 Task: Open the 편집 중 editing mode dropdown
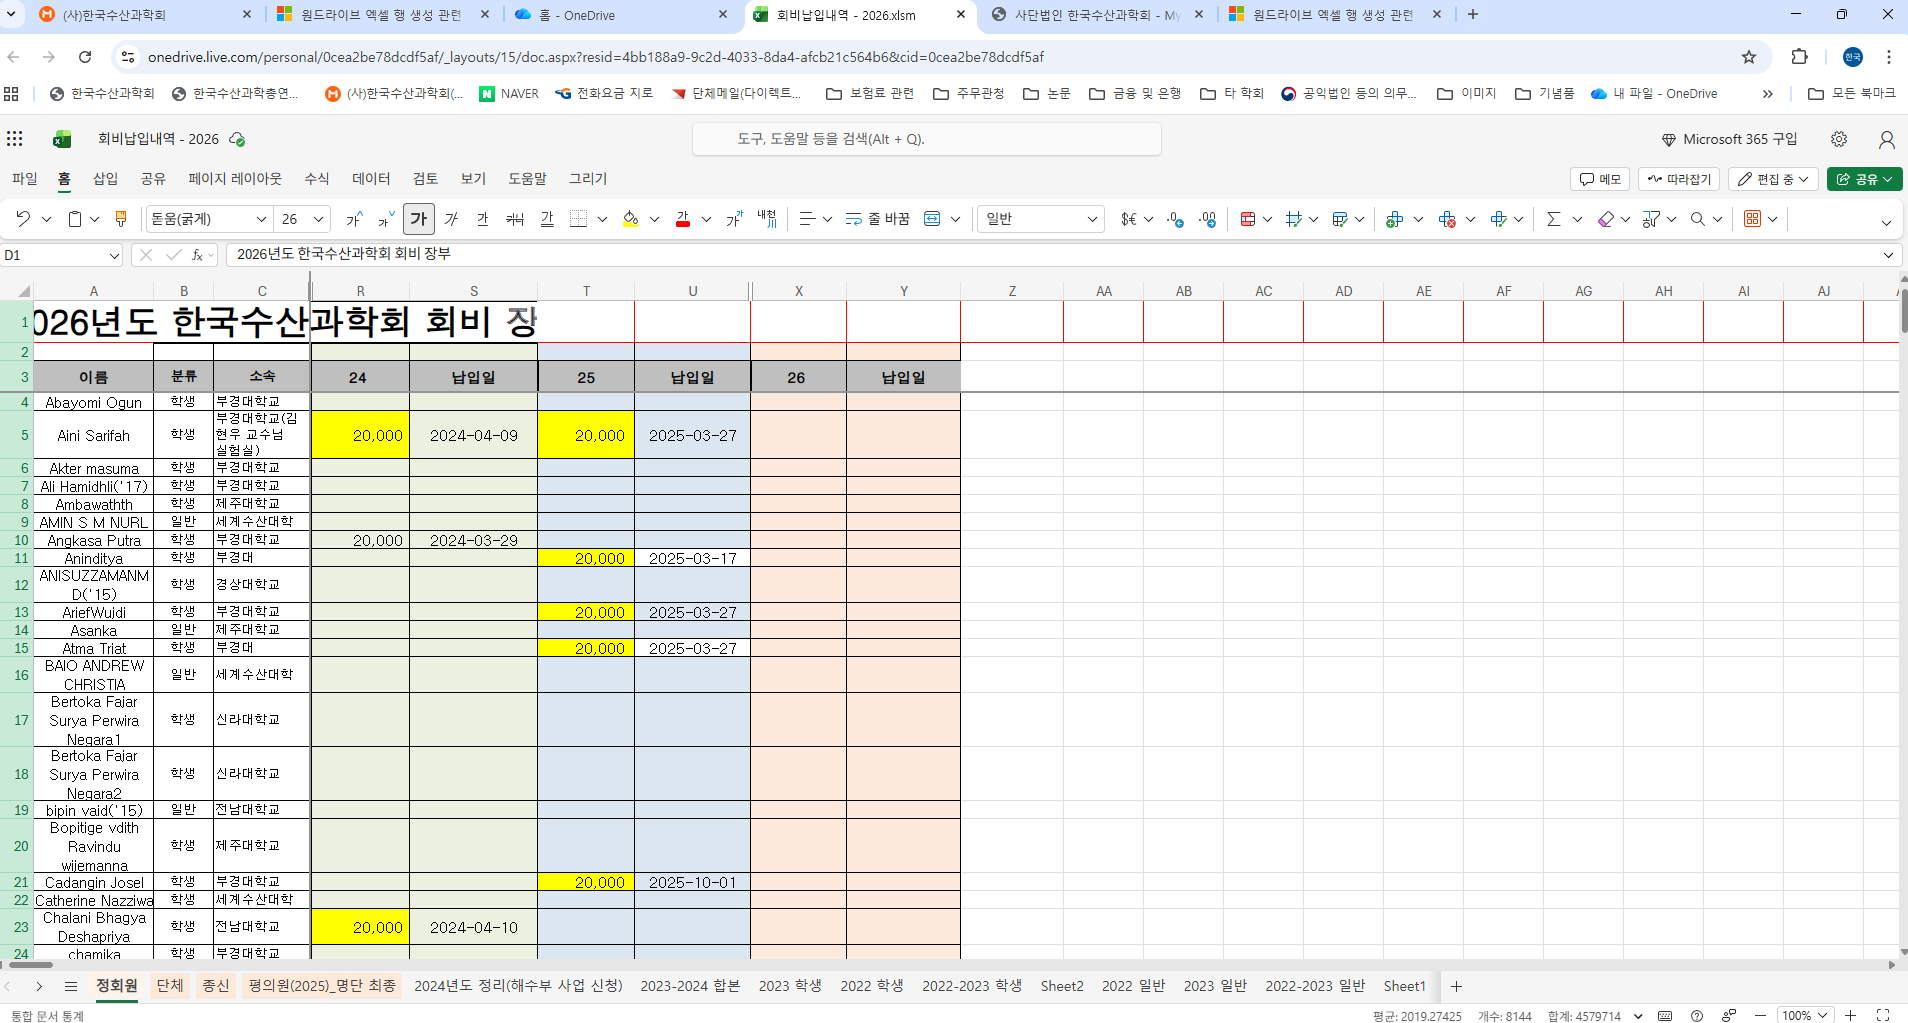point(1774,179)
